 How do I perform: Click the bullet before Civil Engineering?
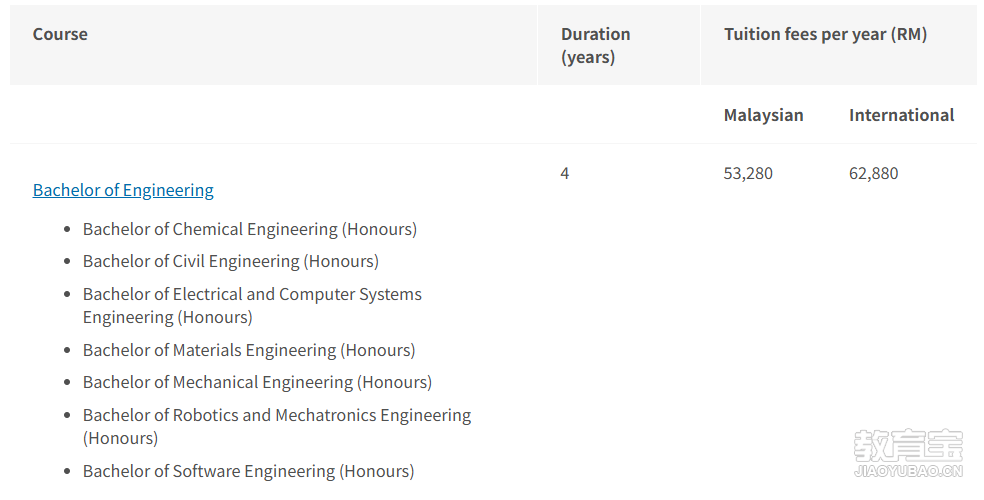click(67, 262)
